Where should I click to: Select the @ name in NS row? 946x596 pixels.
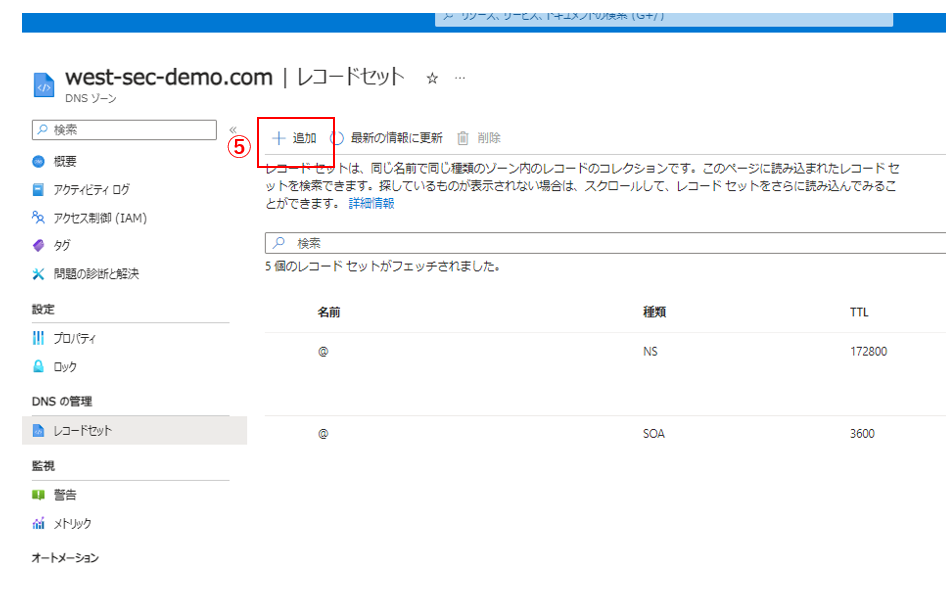click(x=323, y=352)
